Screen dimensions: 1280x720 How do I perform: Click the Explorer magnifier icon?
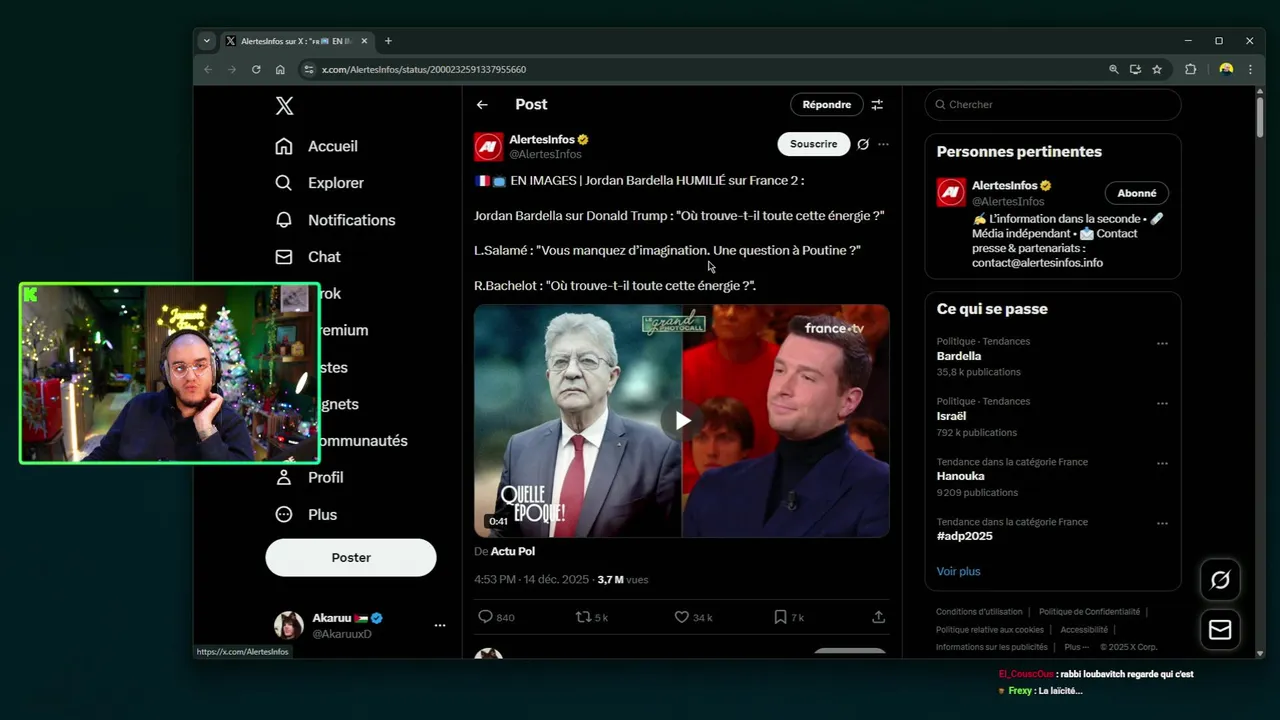(284, 183)
